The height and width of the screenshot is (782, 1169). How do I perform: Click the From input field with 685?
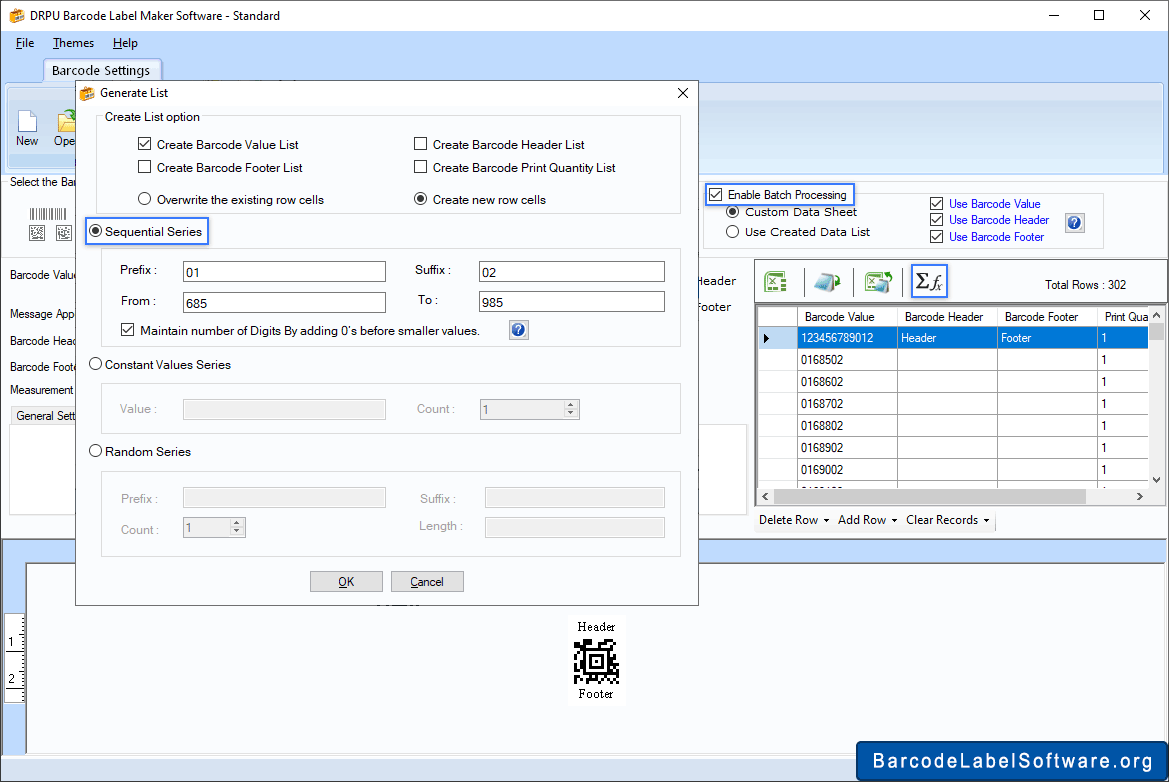(284, 303)
